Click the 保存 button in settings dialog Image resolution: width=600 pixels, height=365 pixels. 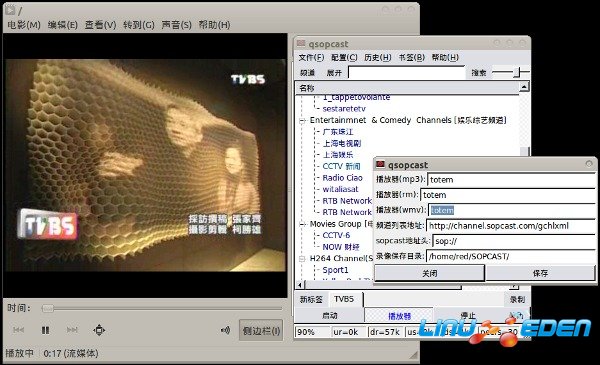[x=540, y=273]
